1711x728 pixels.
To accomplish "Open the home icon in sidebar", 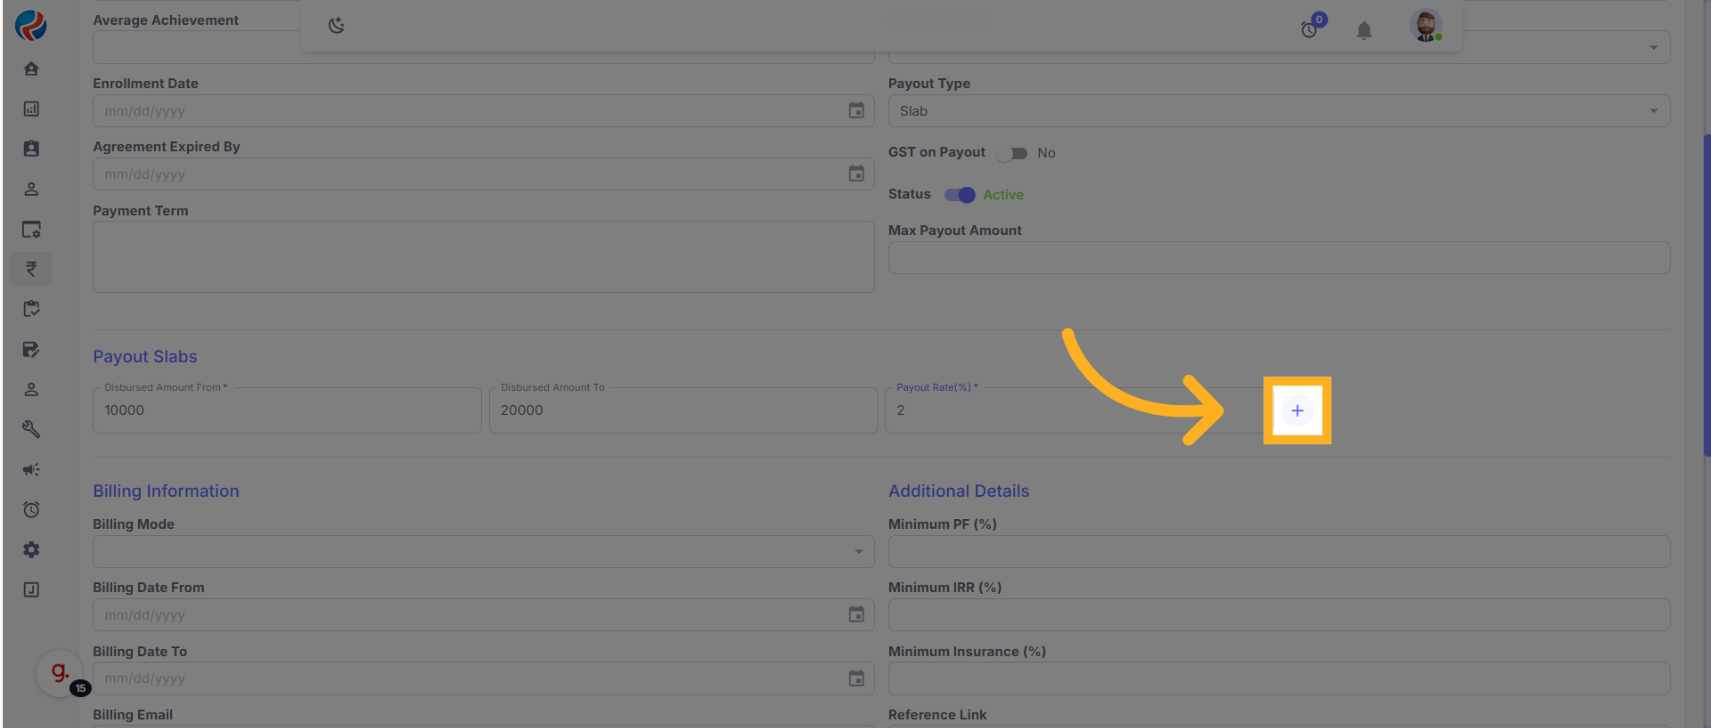I will pyautogui.click(x=31, y=69).
